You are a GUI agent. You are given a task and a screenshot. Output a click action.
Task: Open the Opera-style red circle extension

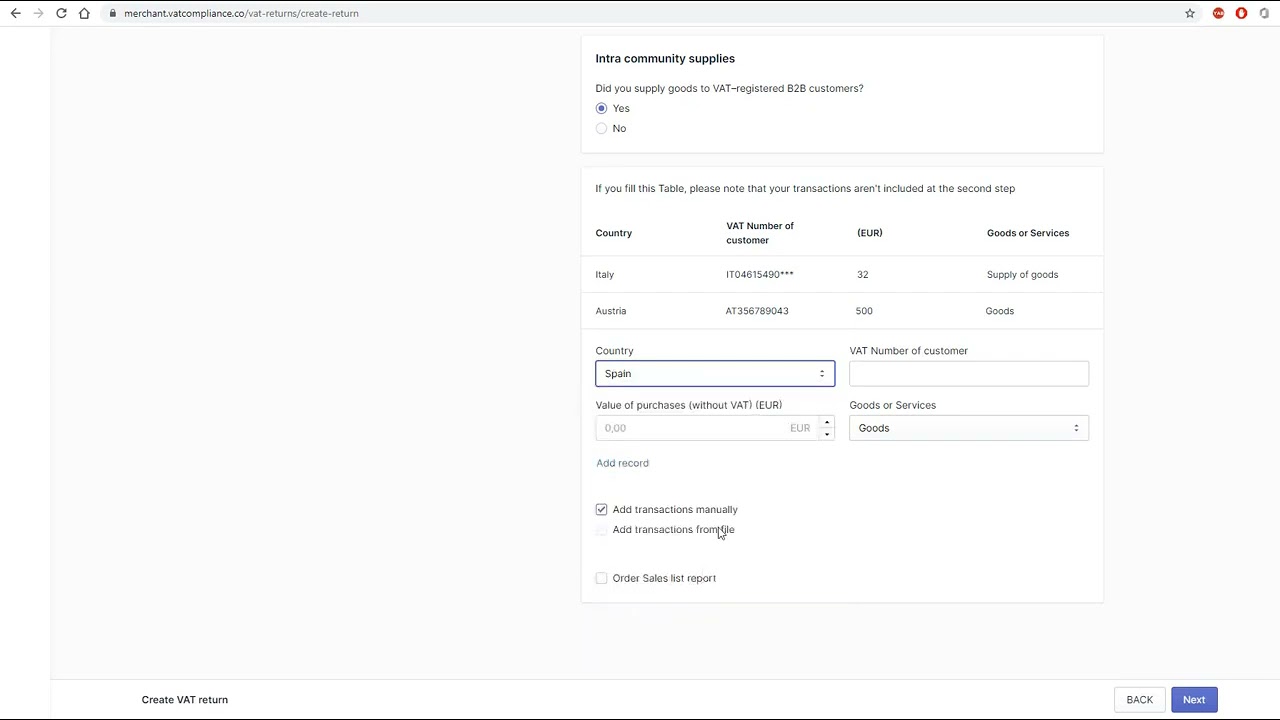coord(1241,13)
